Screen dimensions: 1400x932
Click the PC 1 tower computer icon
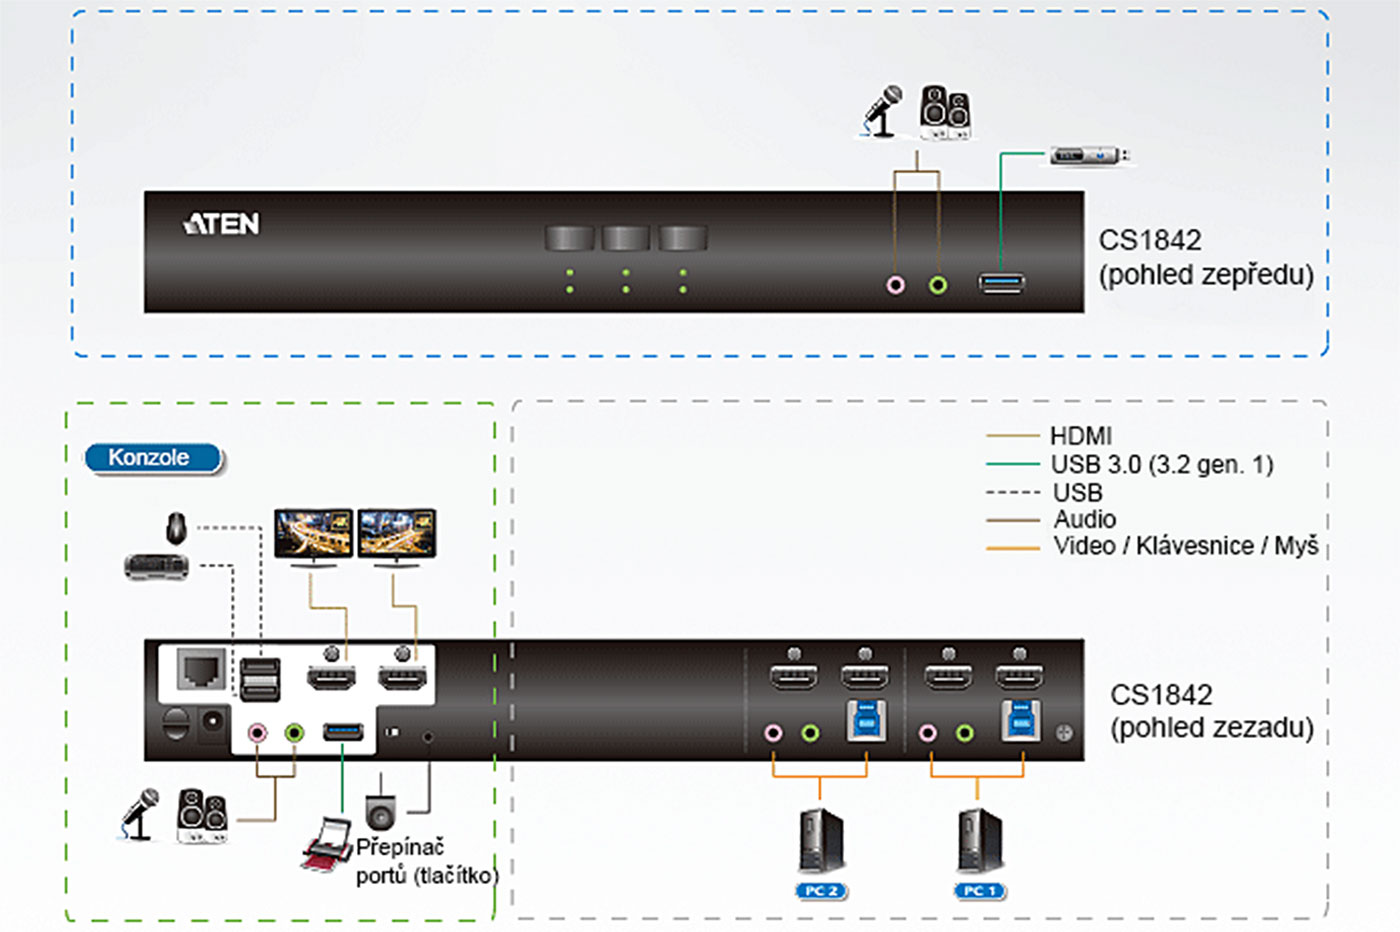tap(979, 840)
